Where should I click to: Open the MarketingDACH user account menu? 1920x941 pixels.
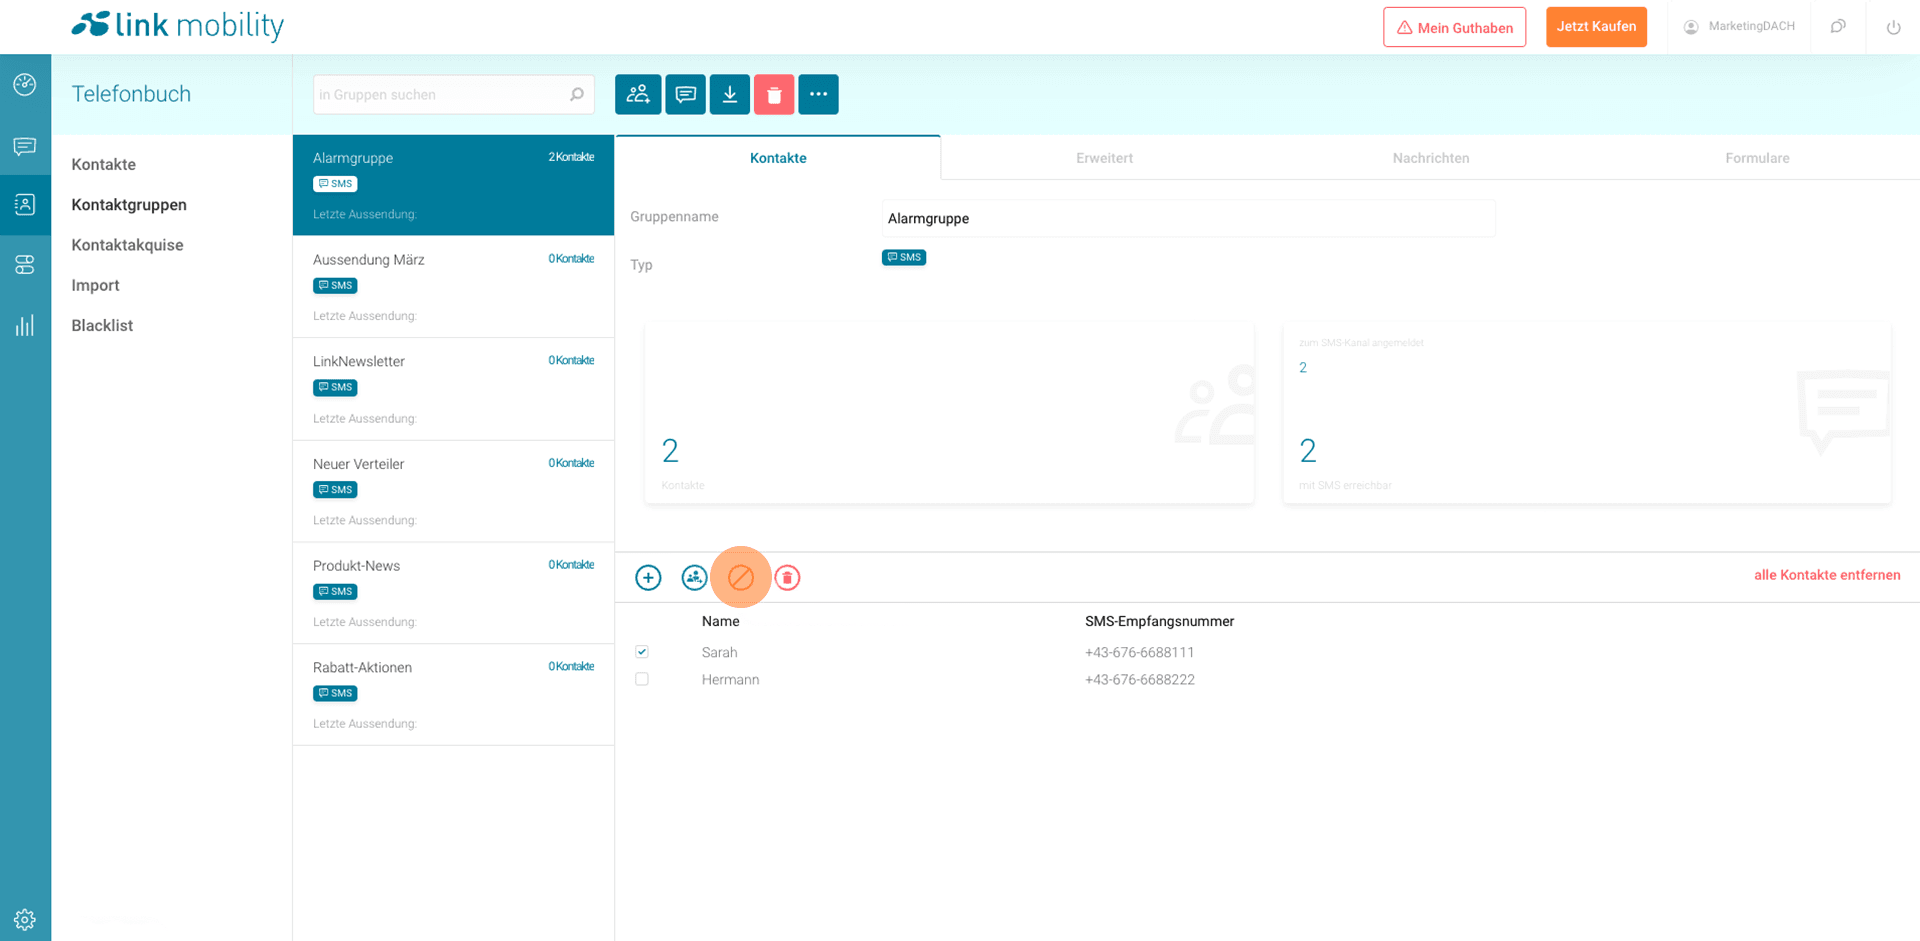pyautogui.click(x=1739, y=27)
